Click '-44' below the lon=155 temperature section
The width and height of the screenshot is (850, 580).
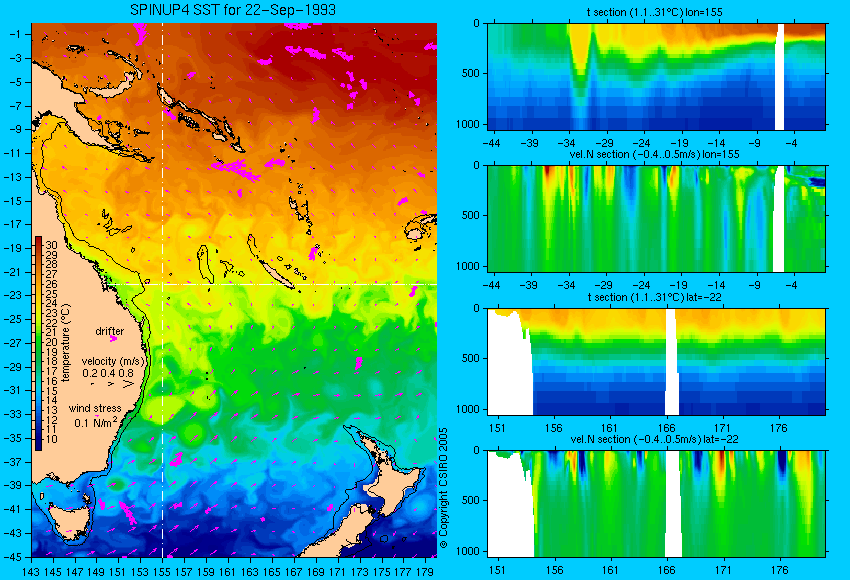[491, 144]
